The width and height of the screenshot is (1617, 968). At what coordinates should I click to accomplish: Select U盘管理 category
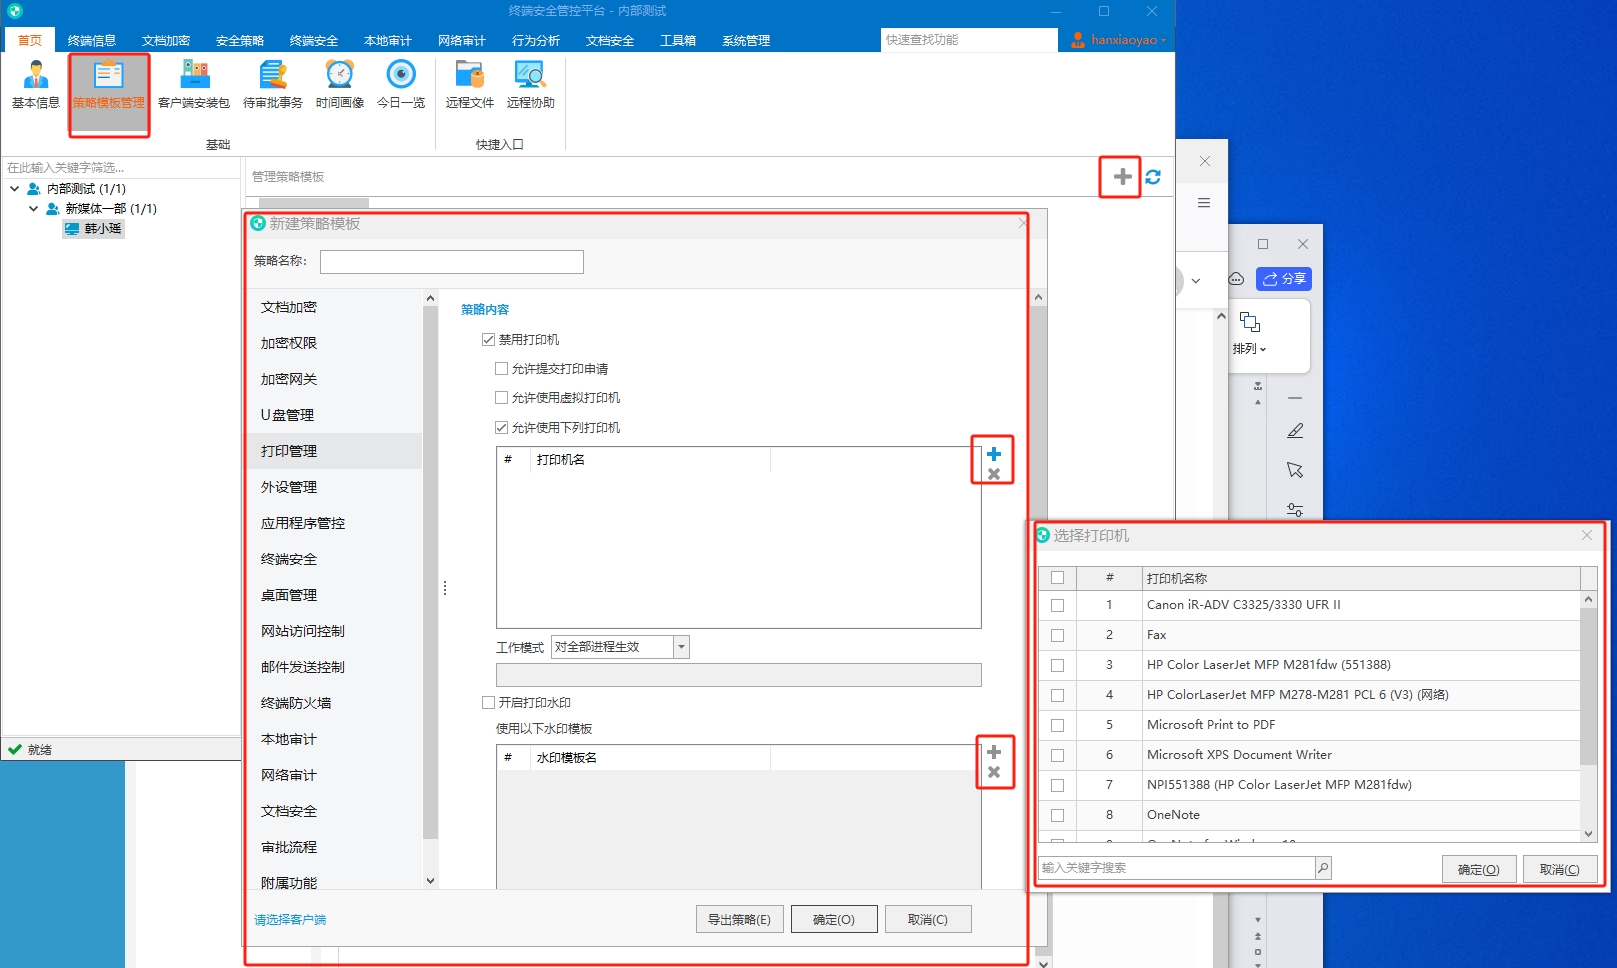334,415
